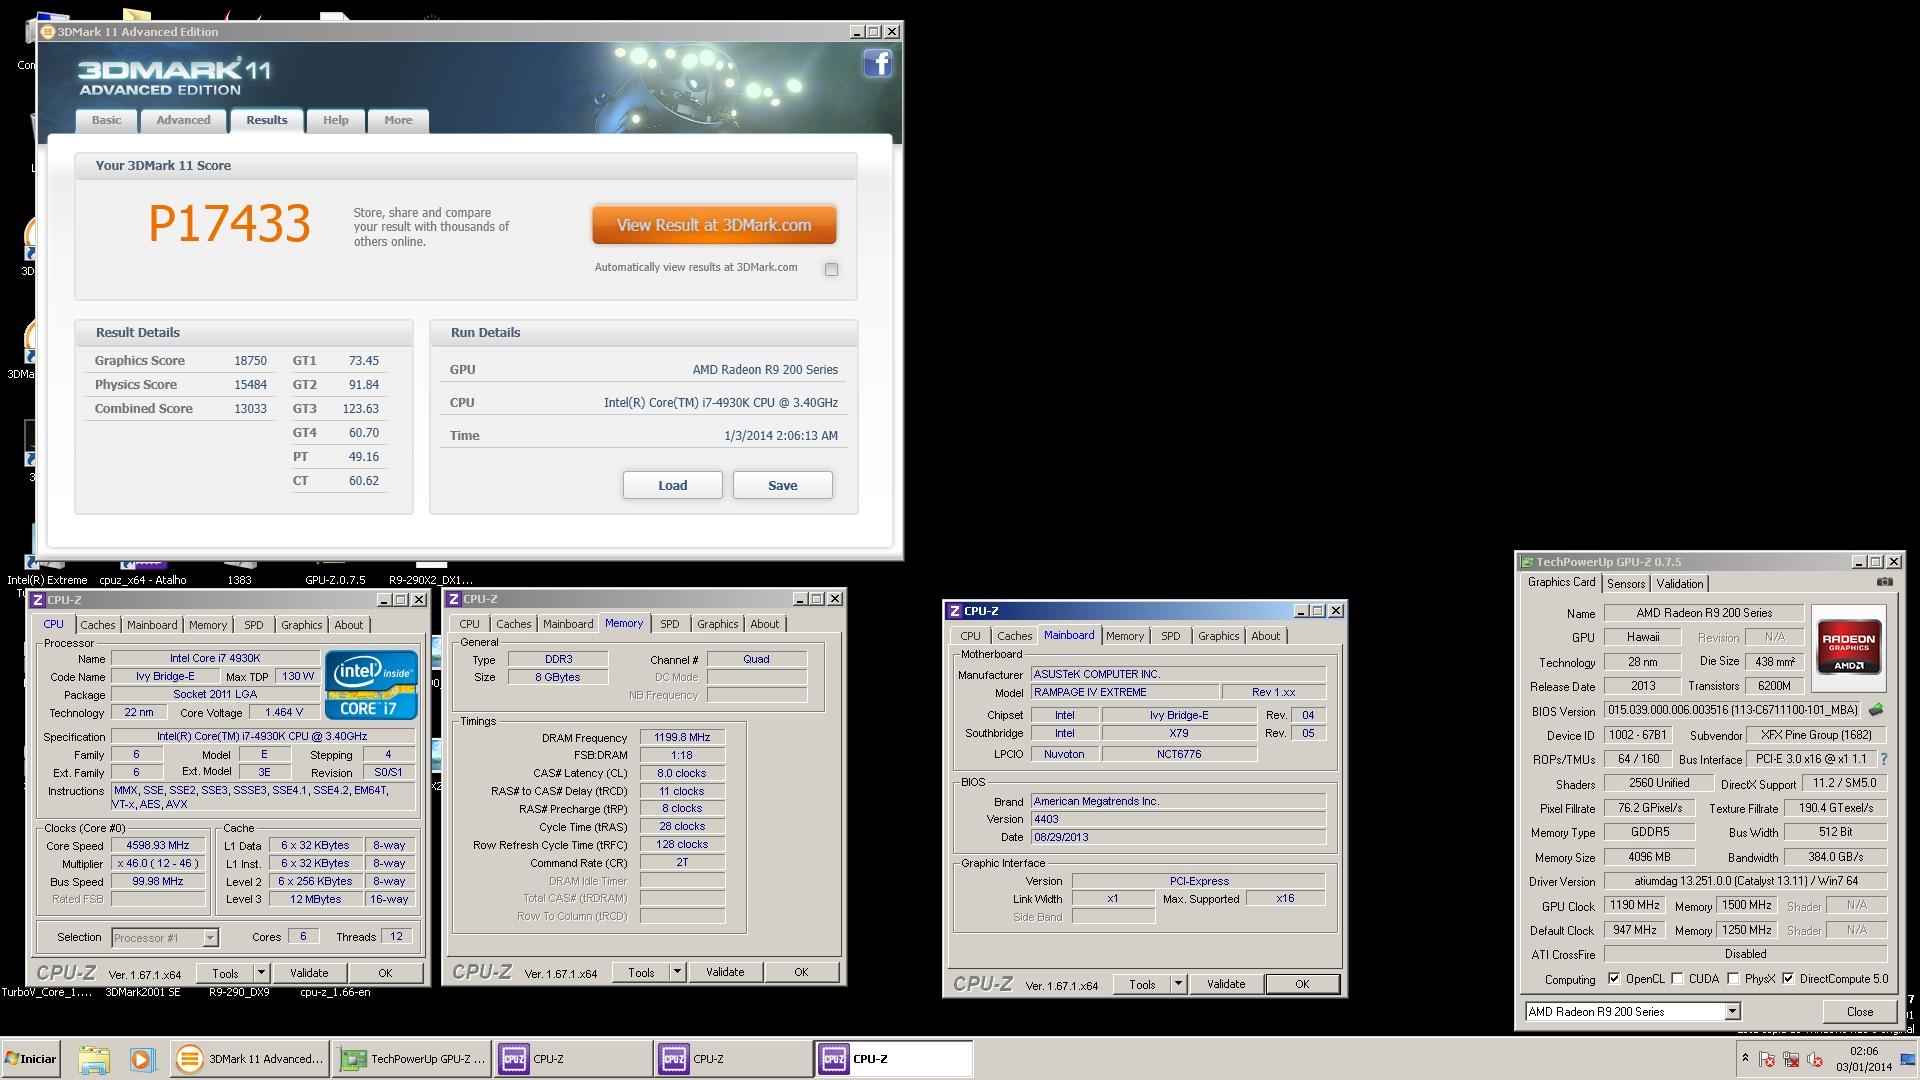
Task: Click the network disconnected tray icon
Action: pyautogui.click(x=1791, y=1059)
